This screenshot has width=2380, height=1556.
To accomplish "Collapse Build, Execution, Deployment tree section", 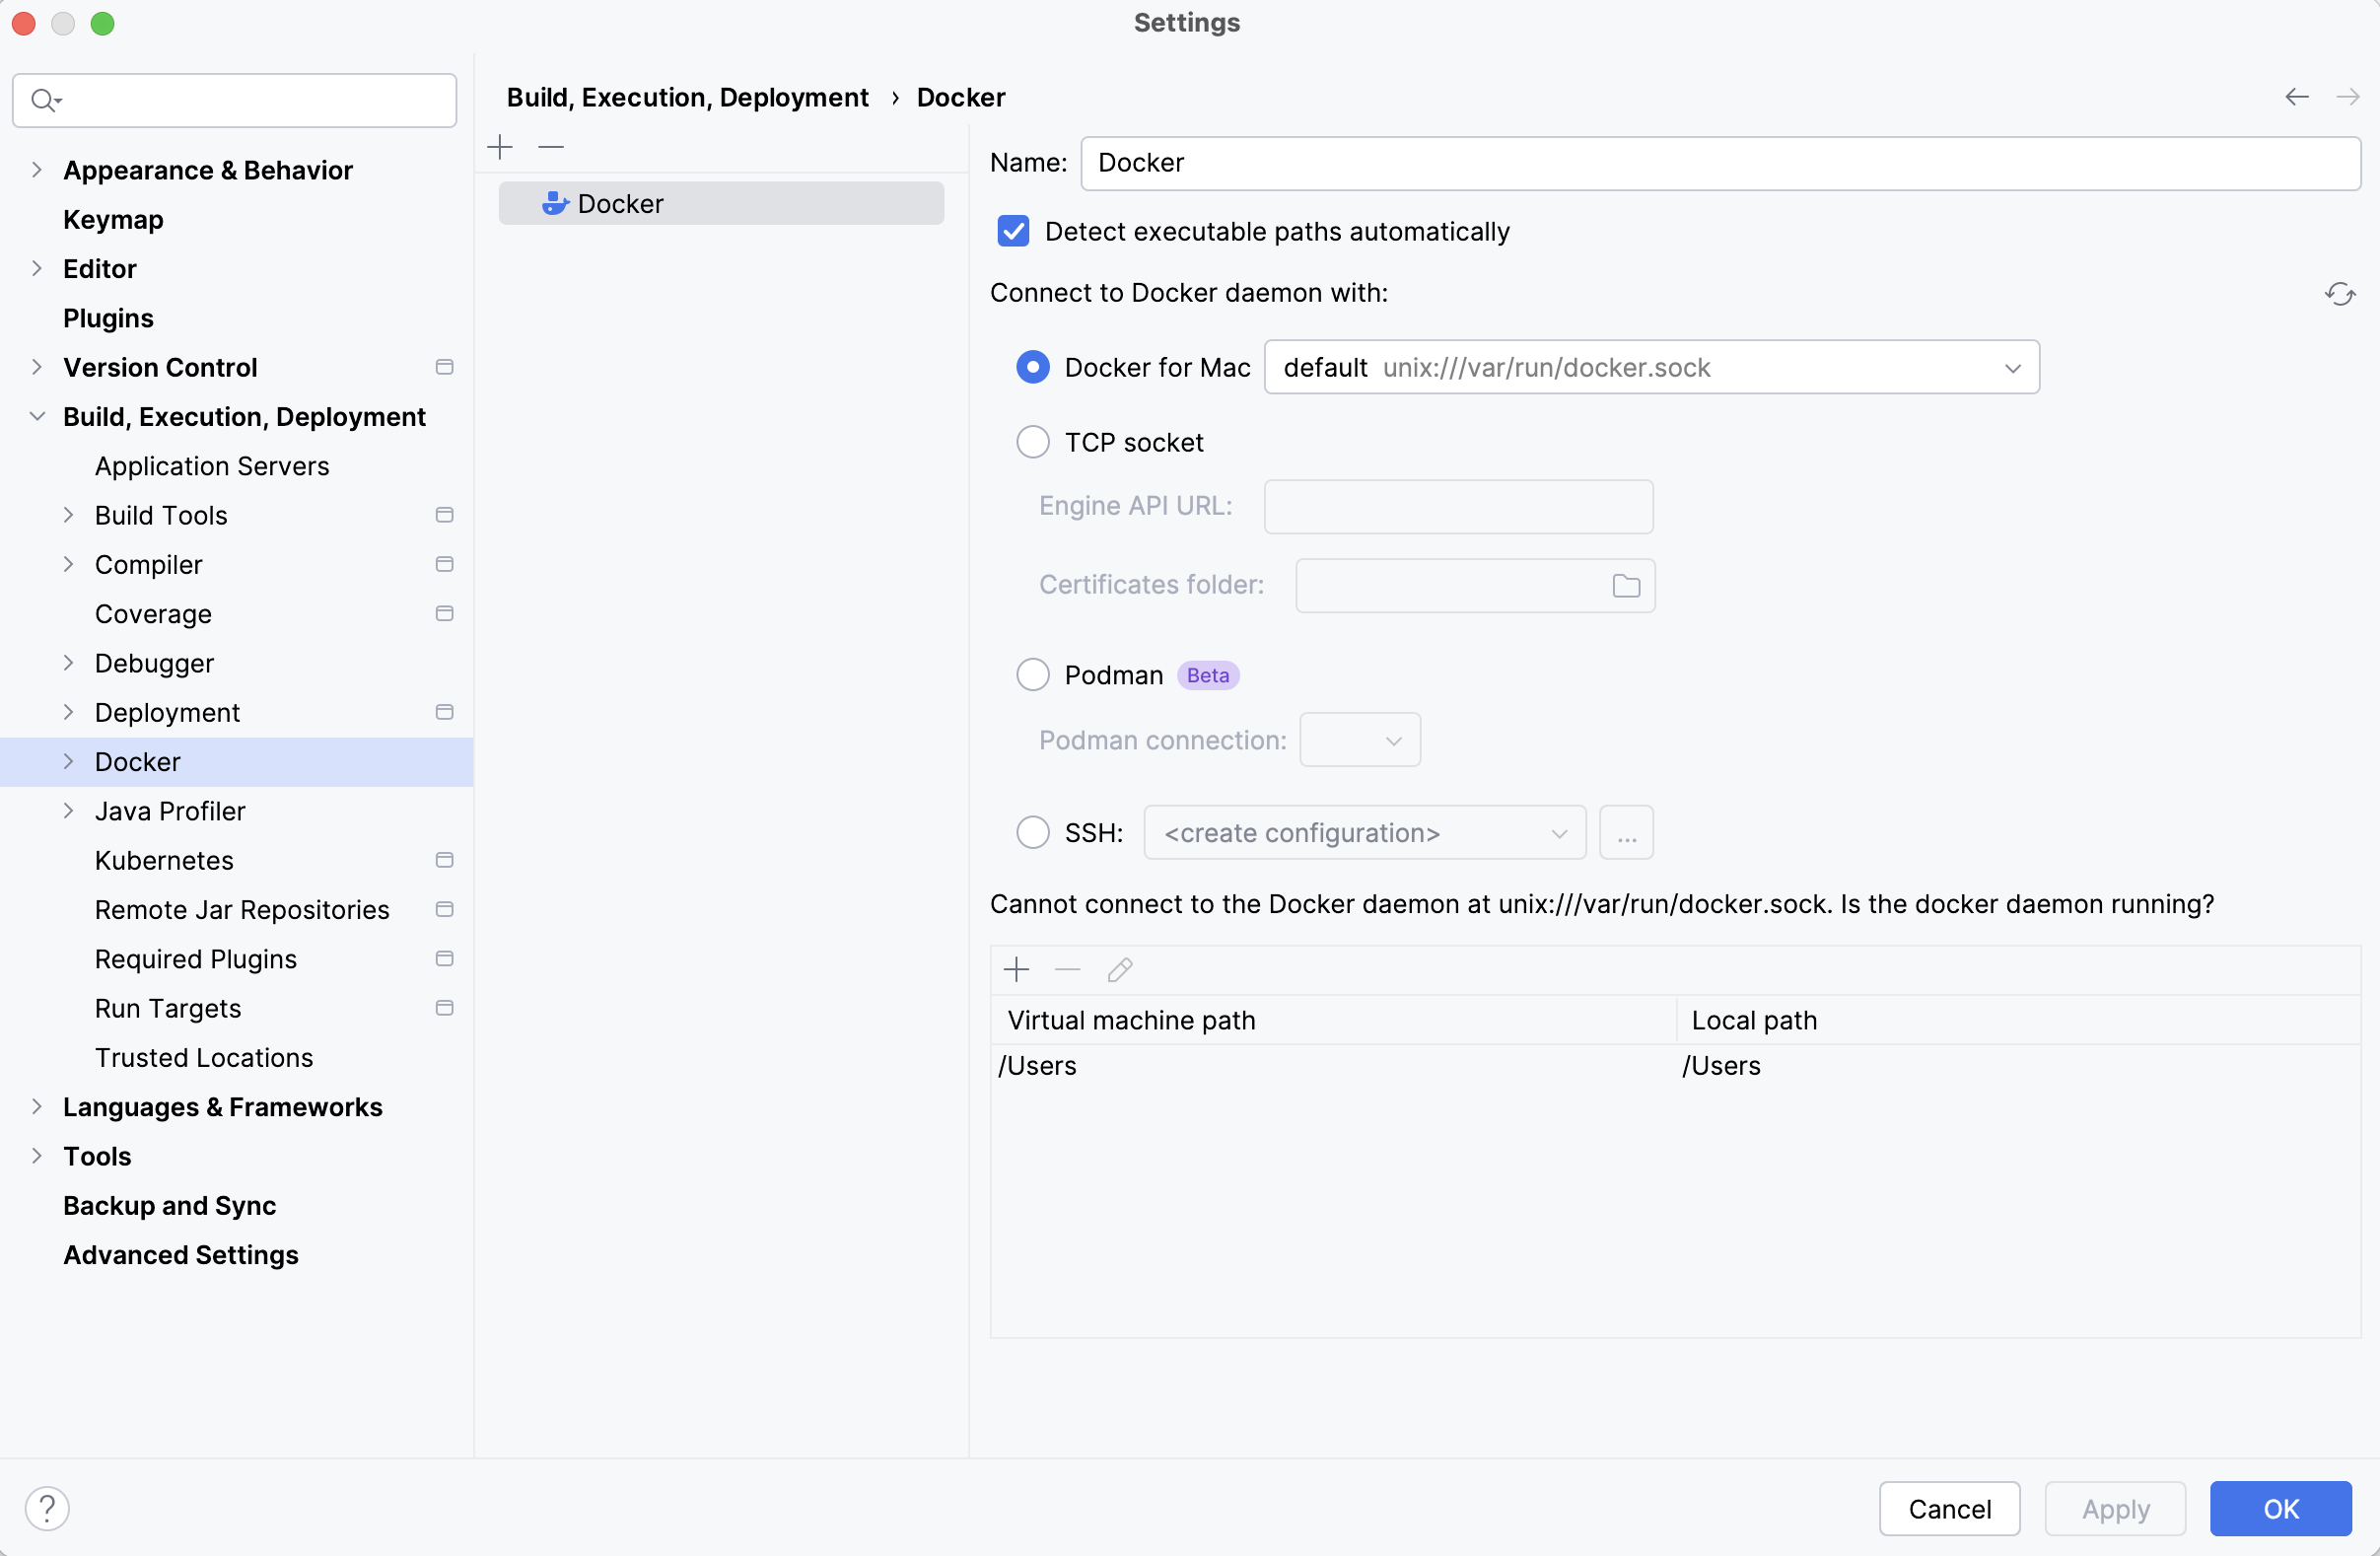I will coord(37,417).
